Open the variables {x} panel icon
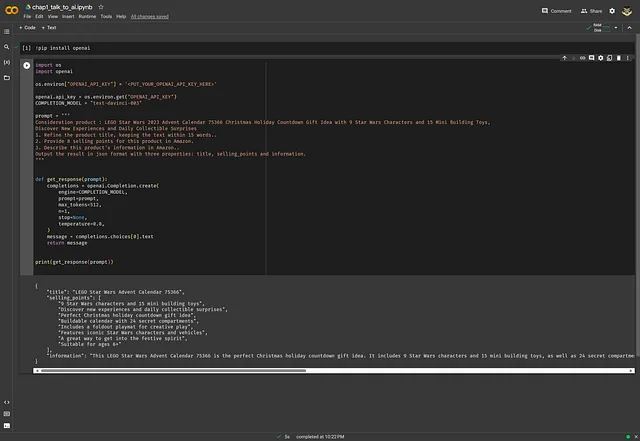Screen dimensions: 640x441 [x=7, y=62]
